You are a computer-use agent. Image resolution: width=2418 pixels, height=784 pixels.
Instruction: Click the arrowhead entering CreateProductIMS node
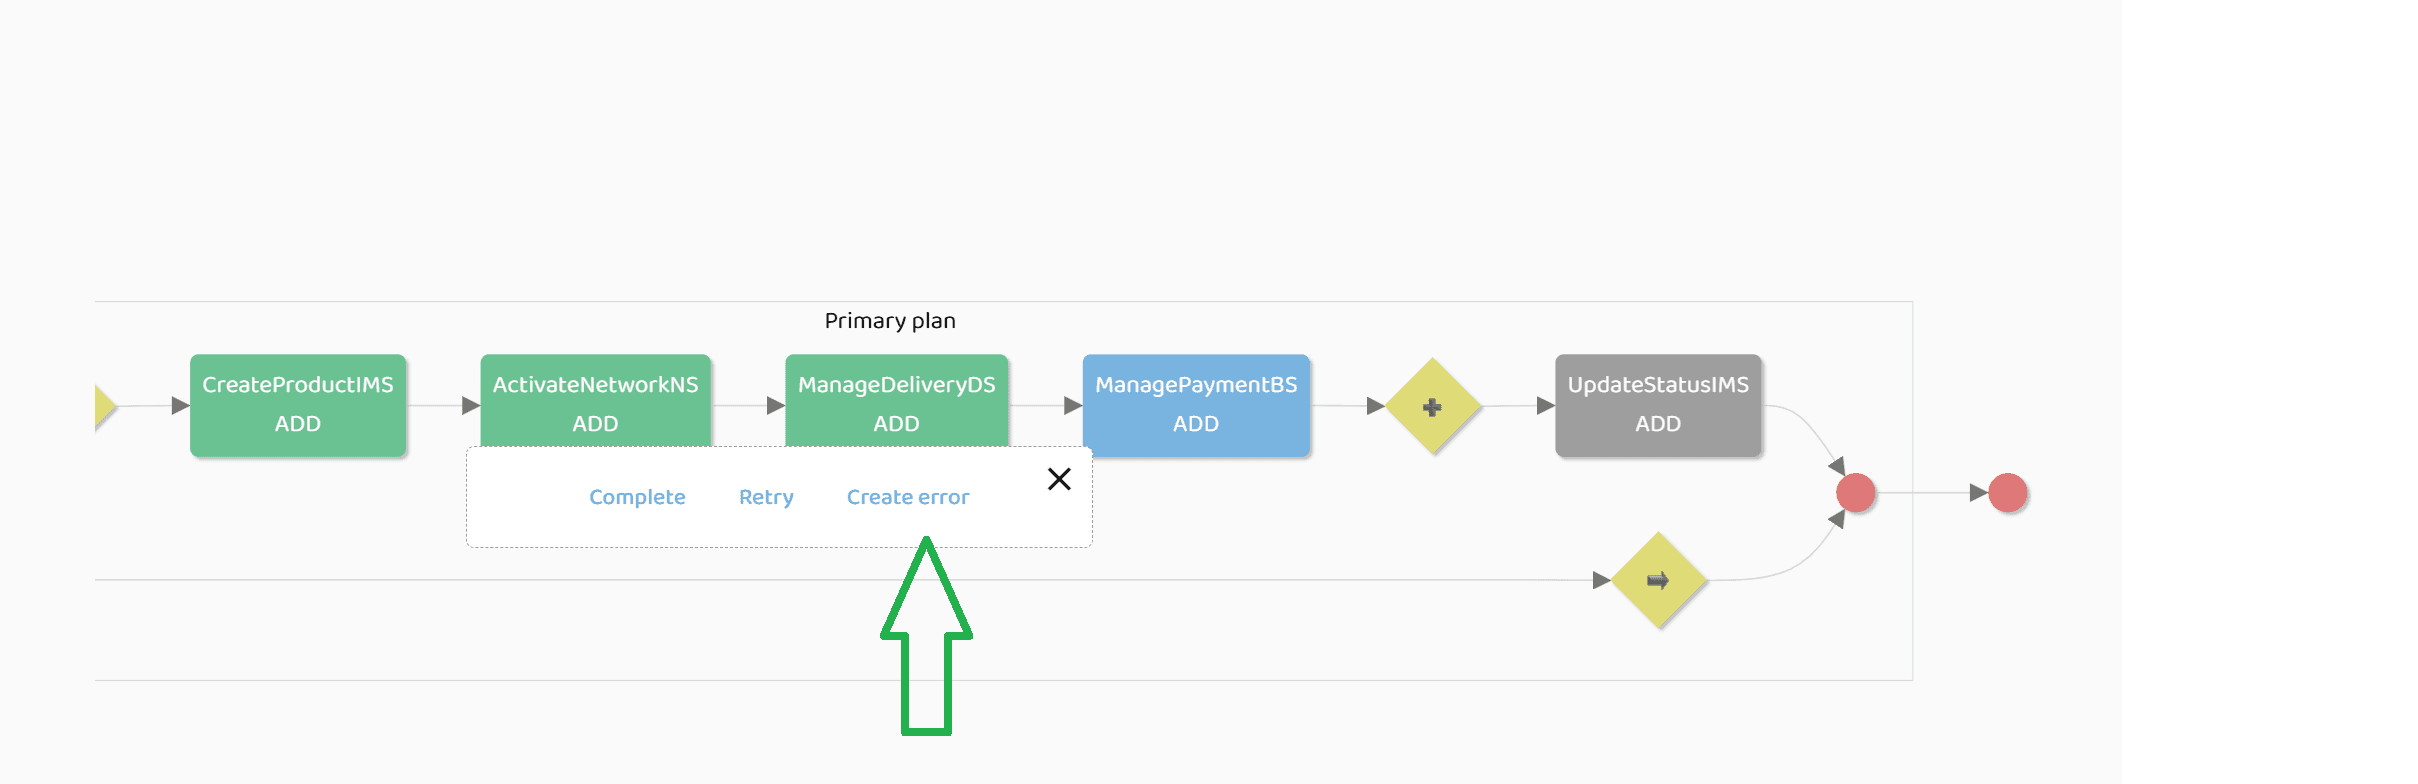point(180,405)
